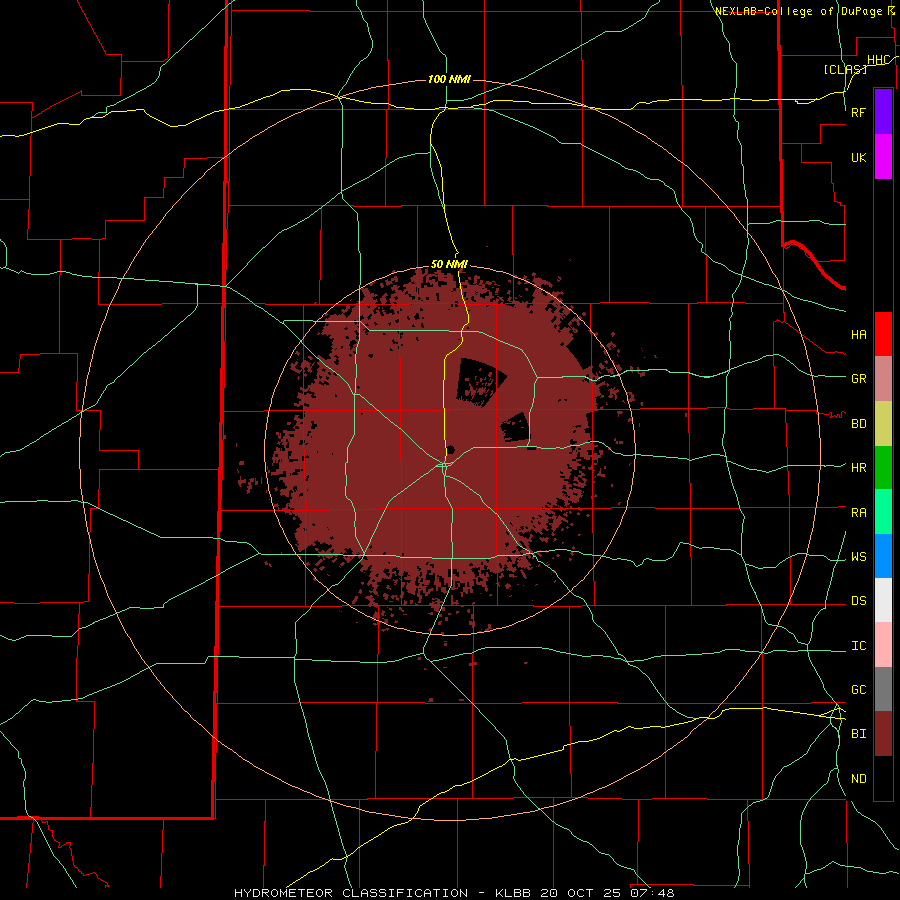900x900 pixels.
Task: Click the DS legend label
Action: point(859,601)
